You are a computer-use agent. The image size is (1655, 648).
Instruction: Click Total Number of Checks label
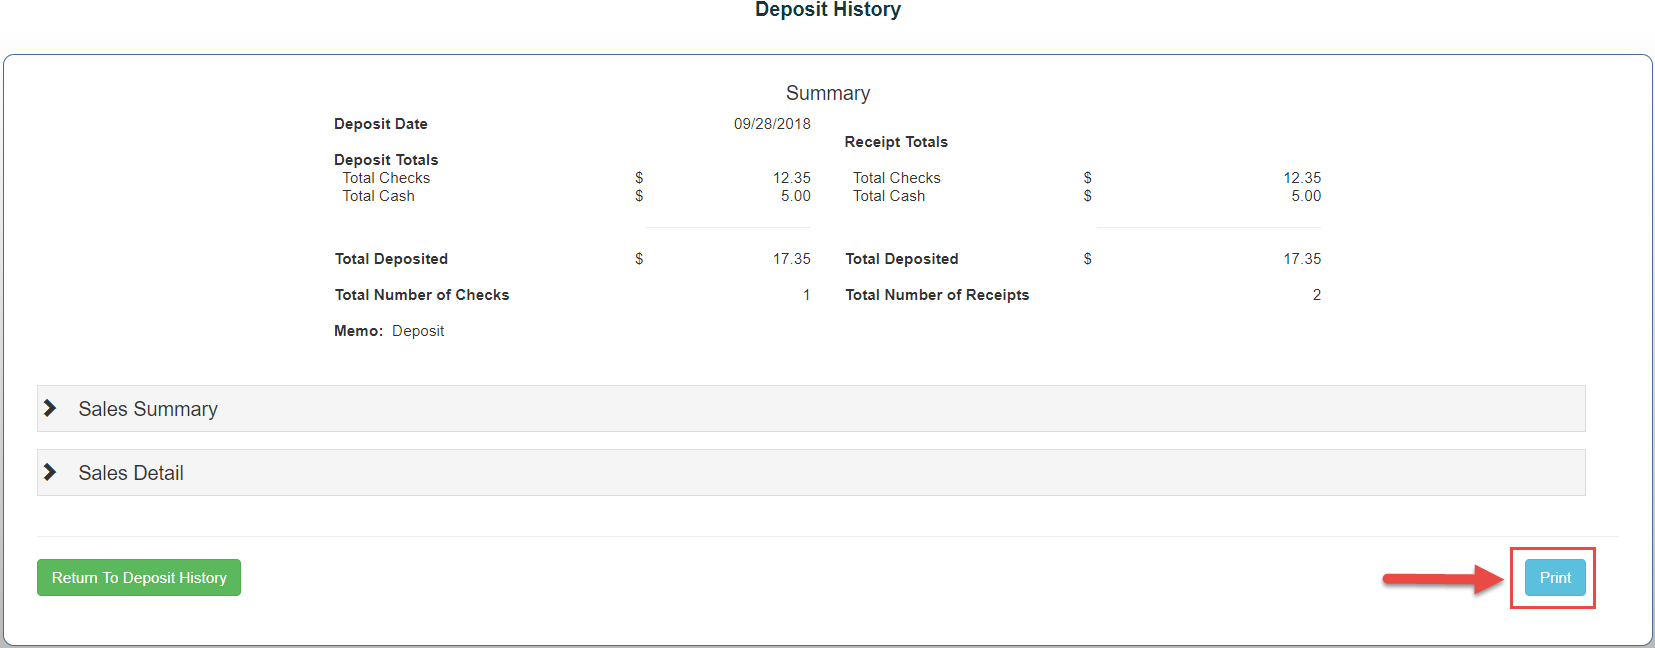pos(422,295)
